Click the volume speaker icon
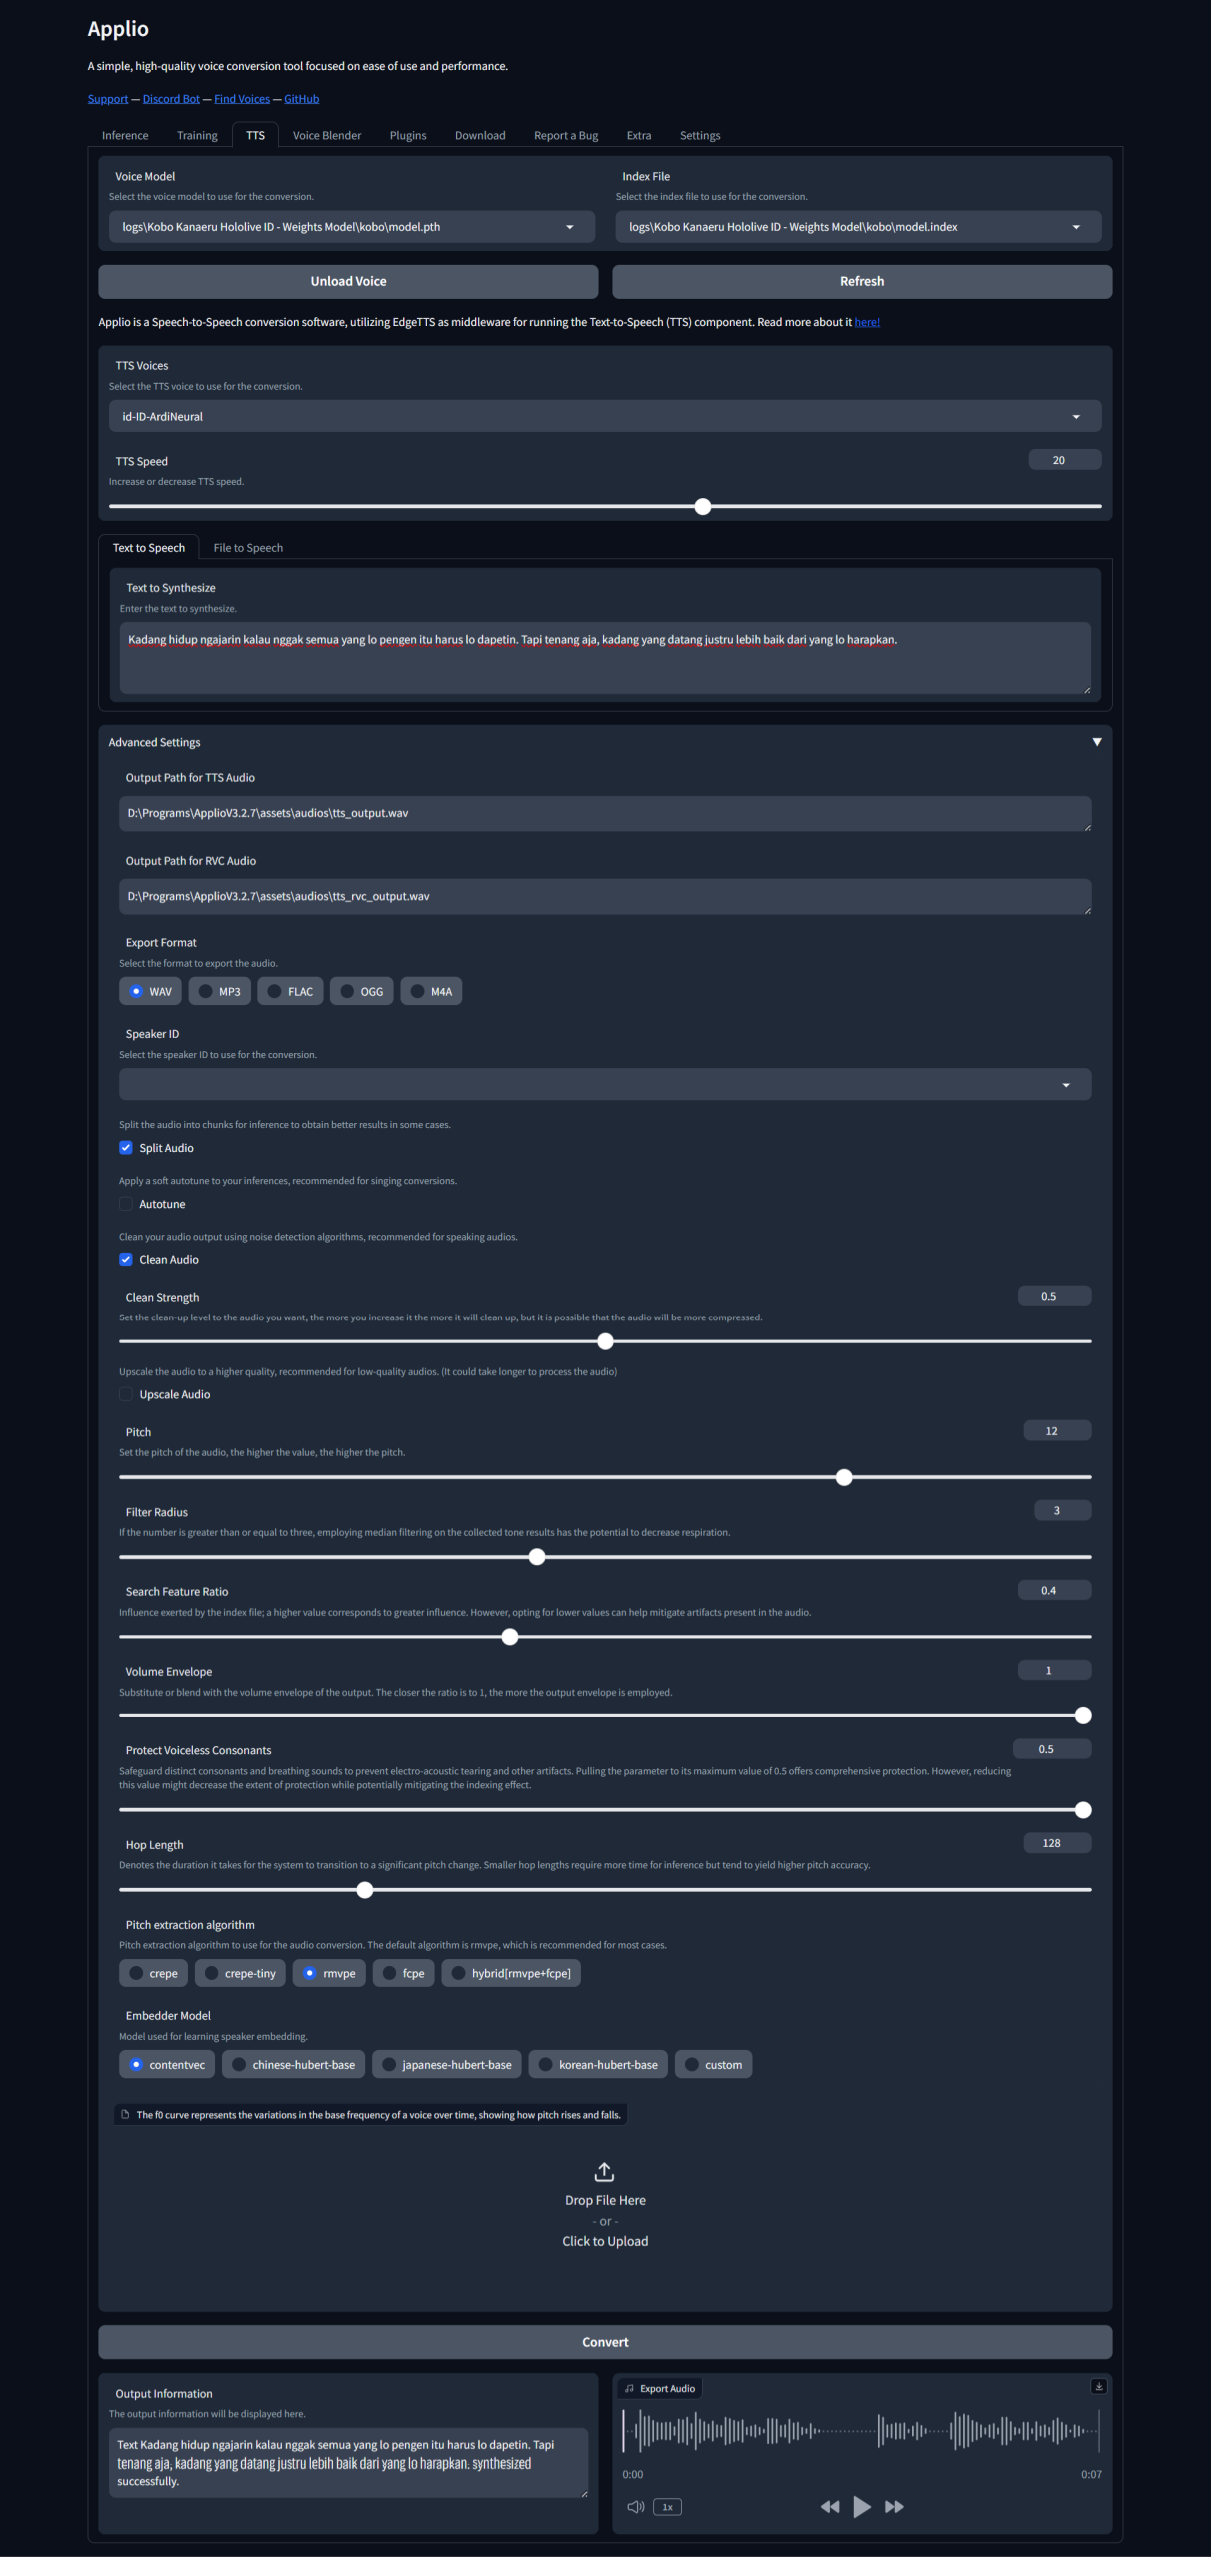The width and height of the screenshot is (1211, 2560). tap(635, 2506)
